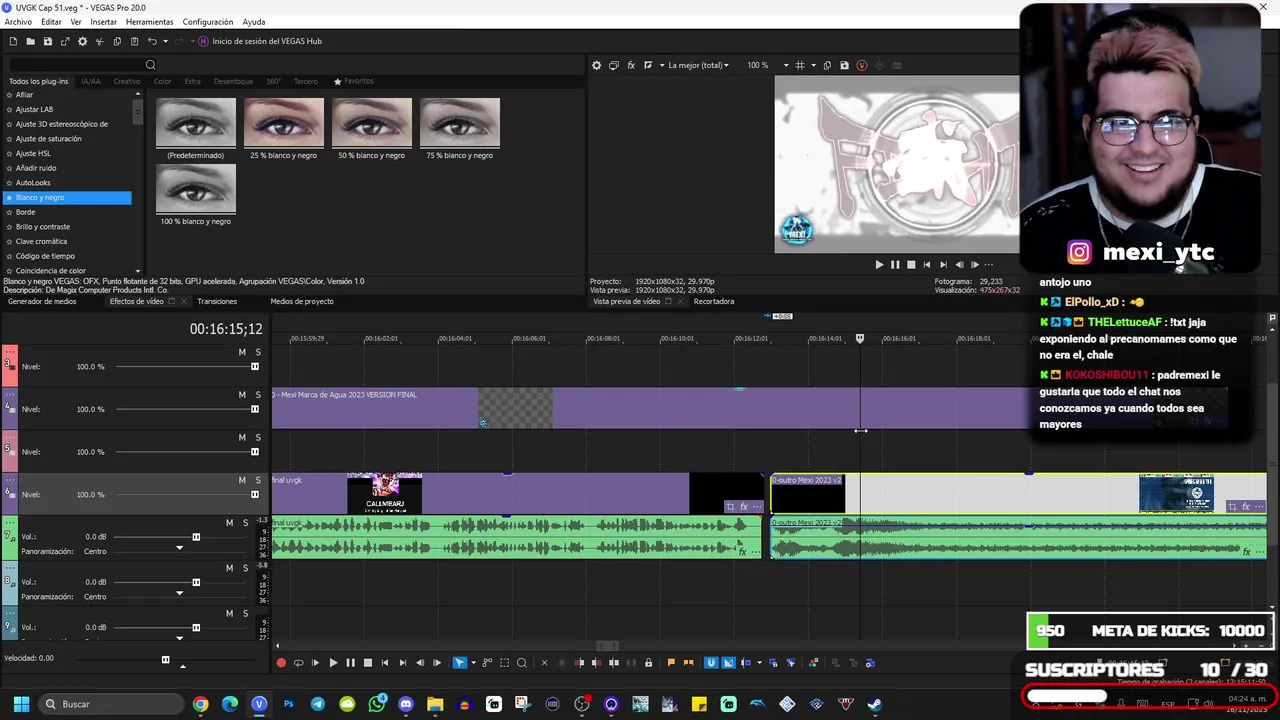Open project properties gear in main toolbar

[82, 41]
